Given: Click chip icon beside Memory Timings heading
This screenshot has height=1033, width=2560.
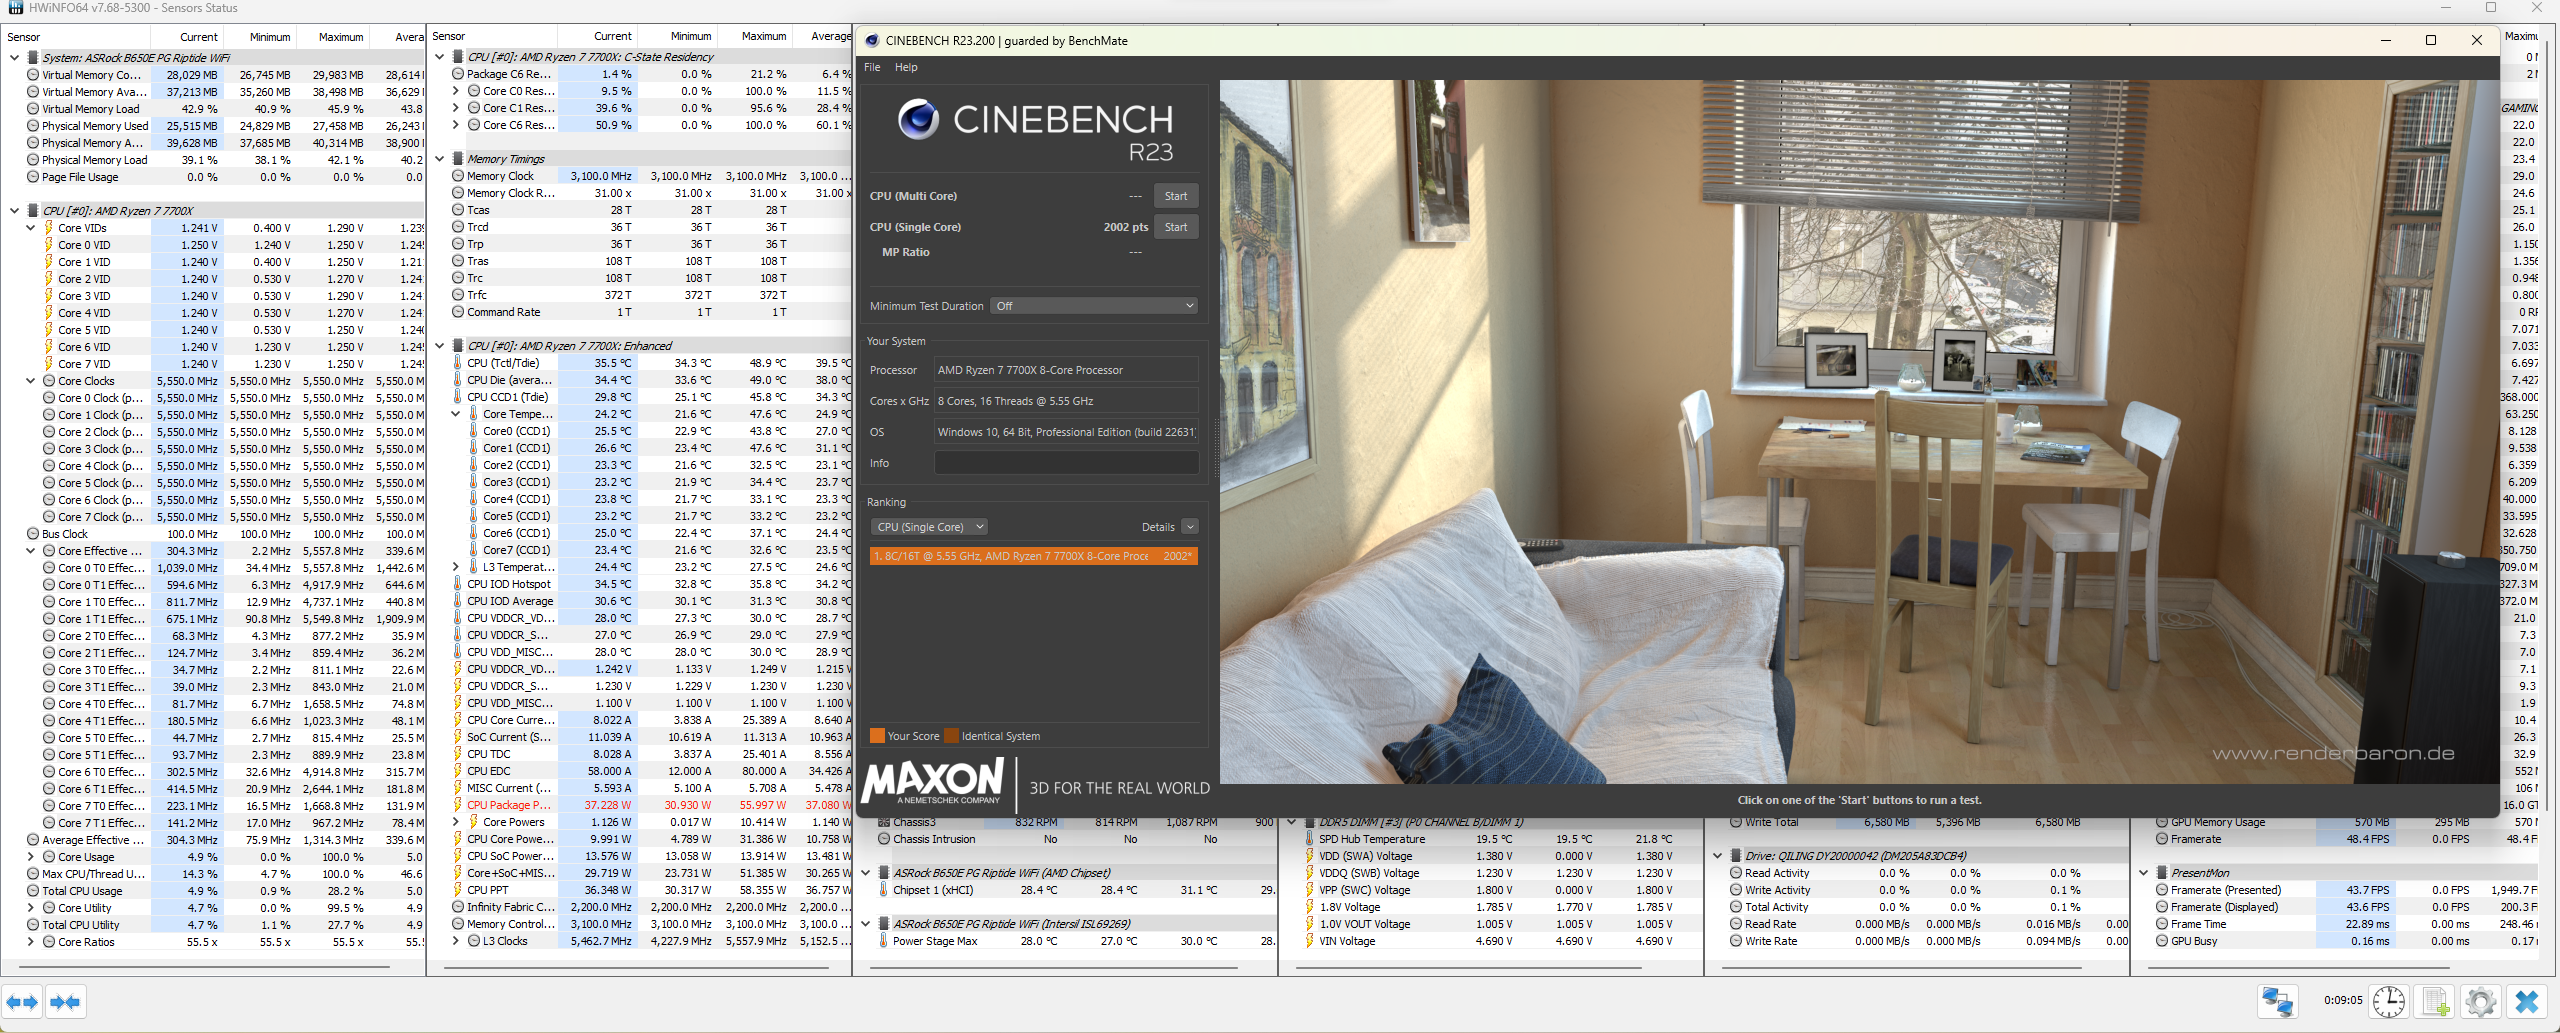Looking at the screenshot, I should [458, 159].
